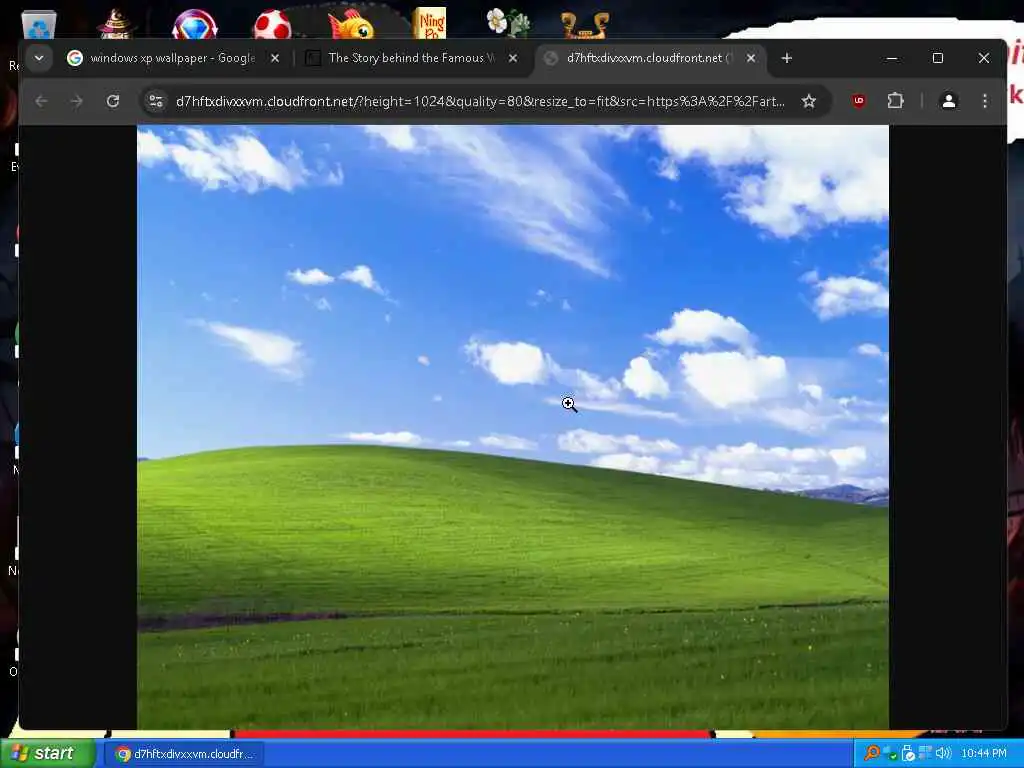This screenshot has width=1024, height=768.
Task: Focus the address bar URL field
Action: coord(480,101)
